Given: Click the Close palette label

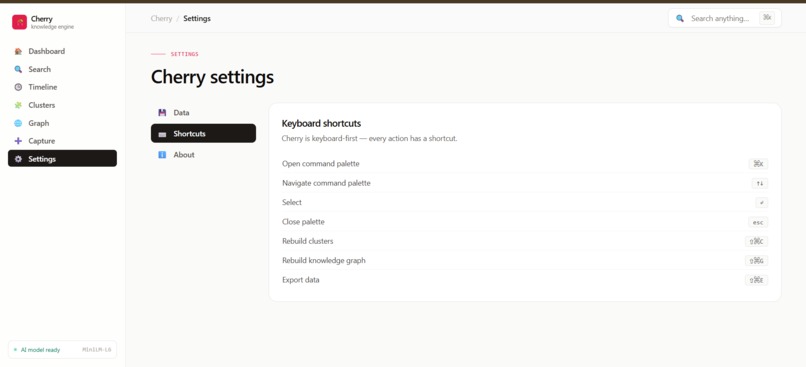Looking at the screenshot, I should [x=303, y=222].
